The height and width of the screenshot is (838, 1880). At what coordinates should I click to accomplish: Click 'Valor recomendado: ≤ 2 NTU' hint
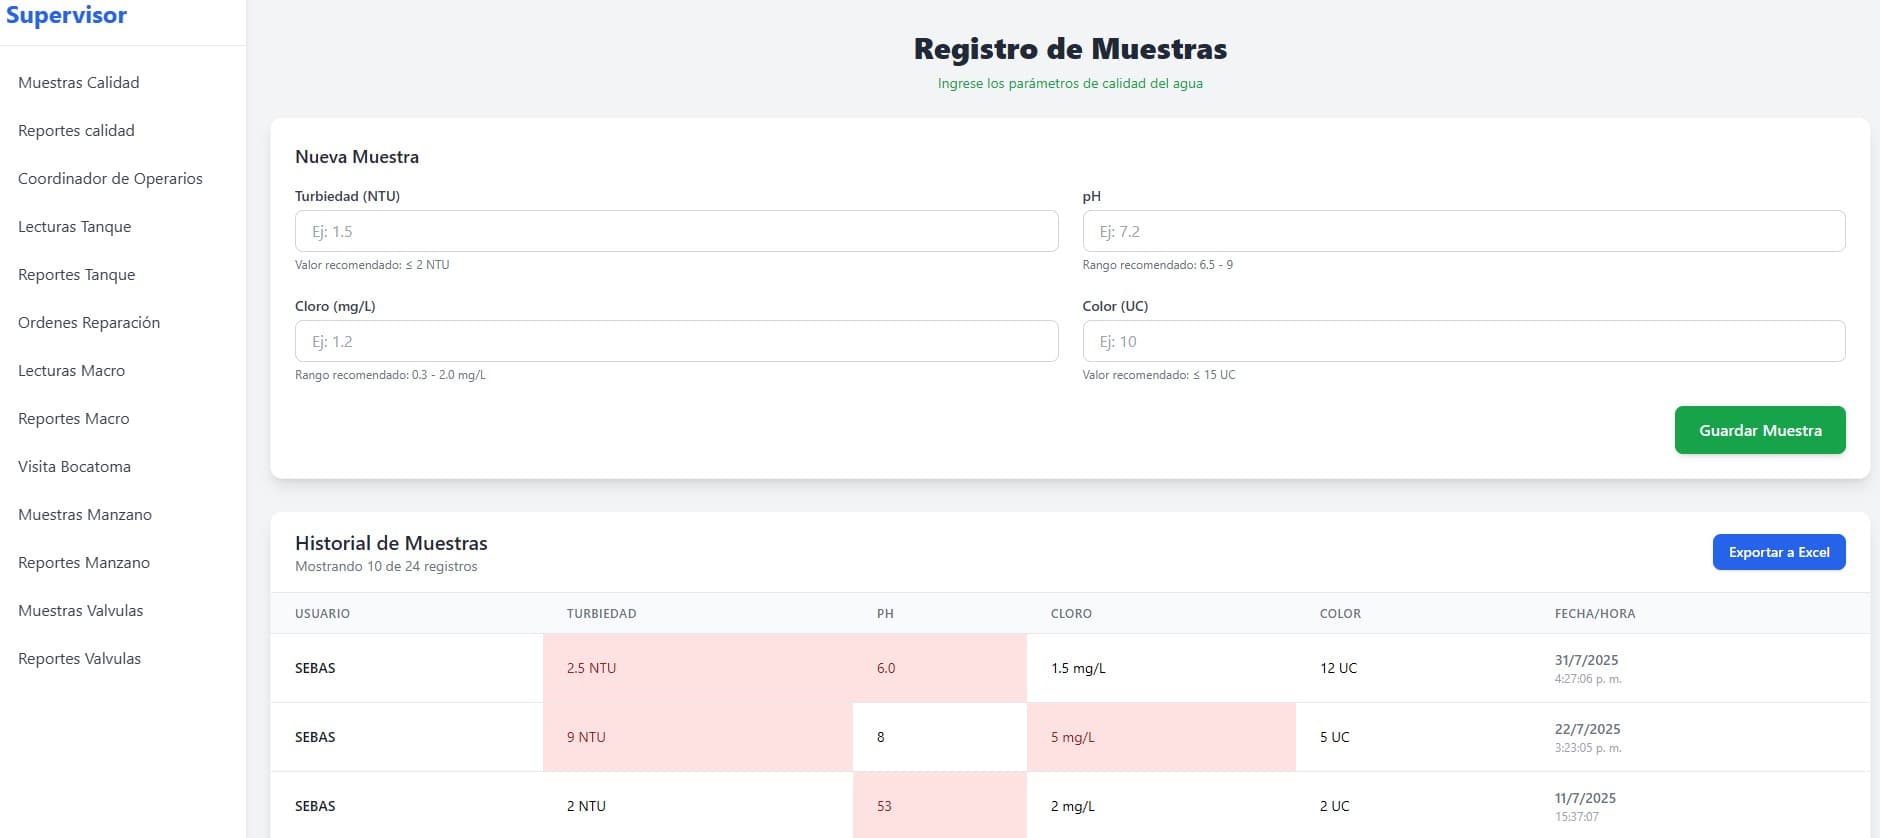point(372,265)
